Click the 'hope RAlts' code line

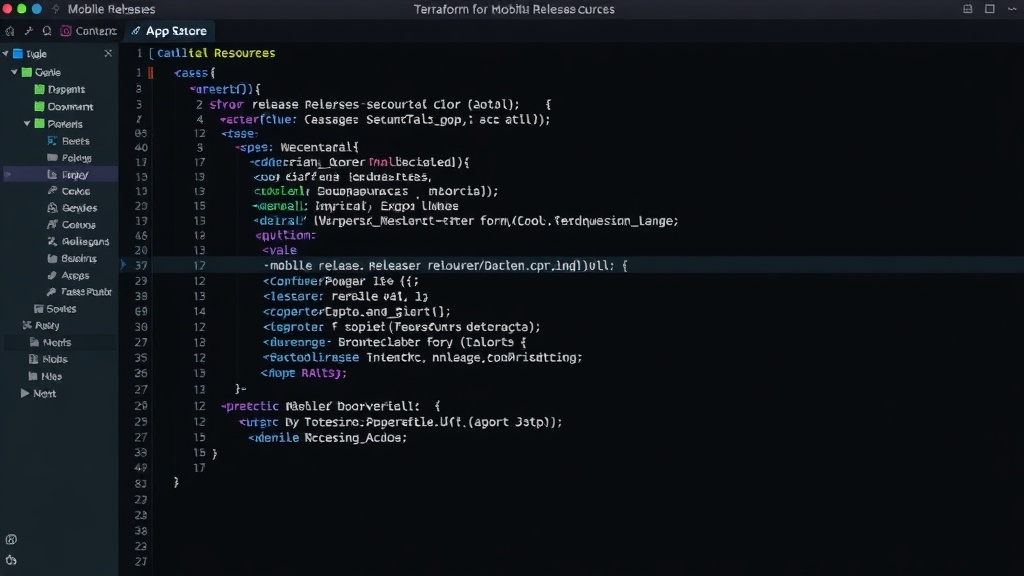(x=304, y=373)
